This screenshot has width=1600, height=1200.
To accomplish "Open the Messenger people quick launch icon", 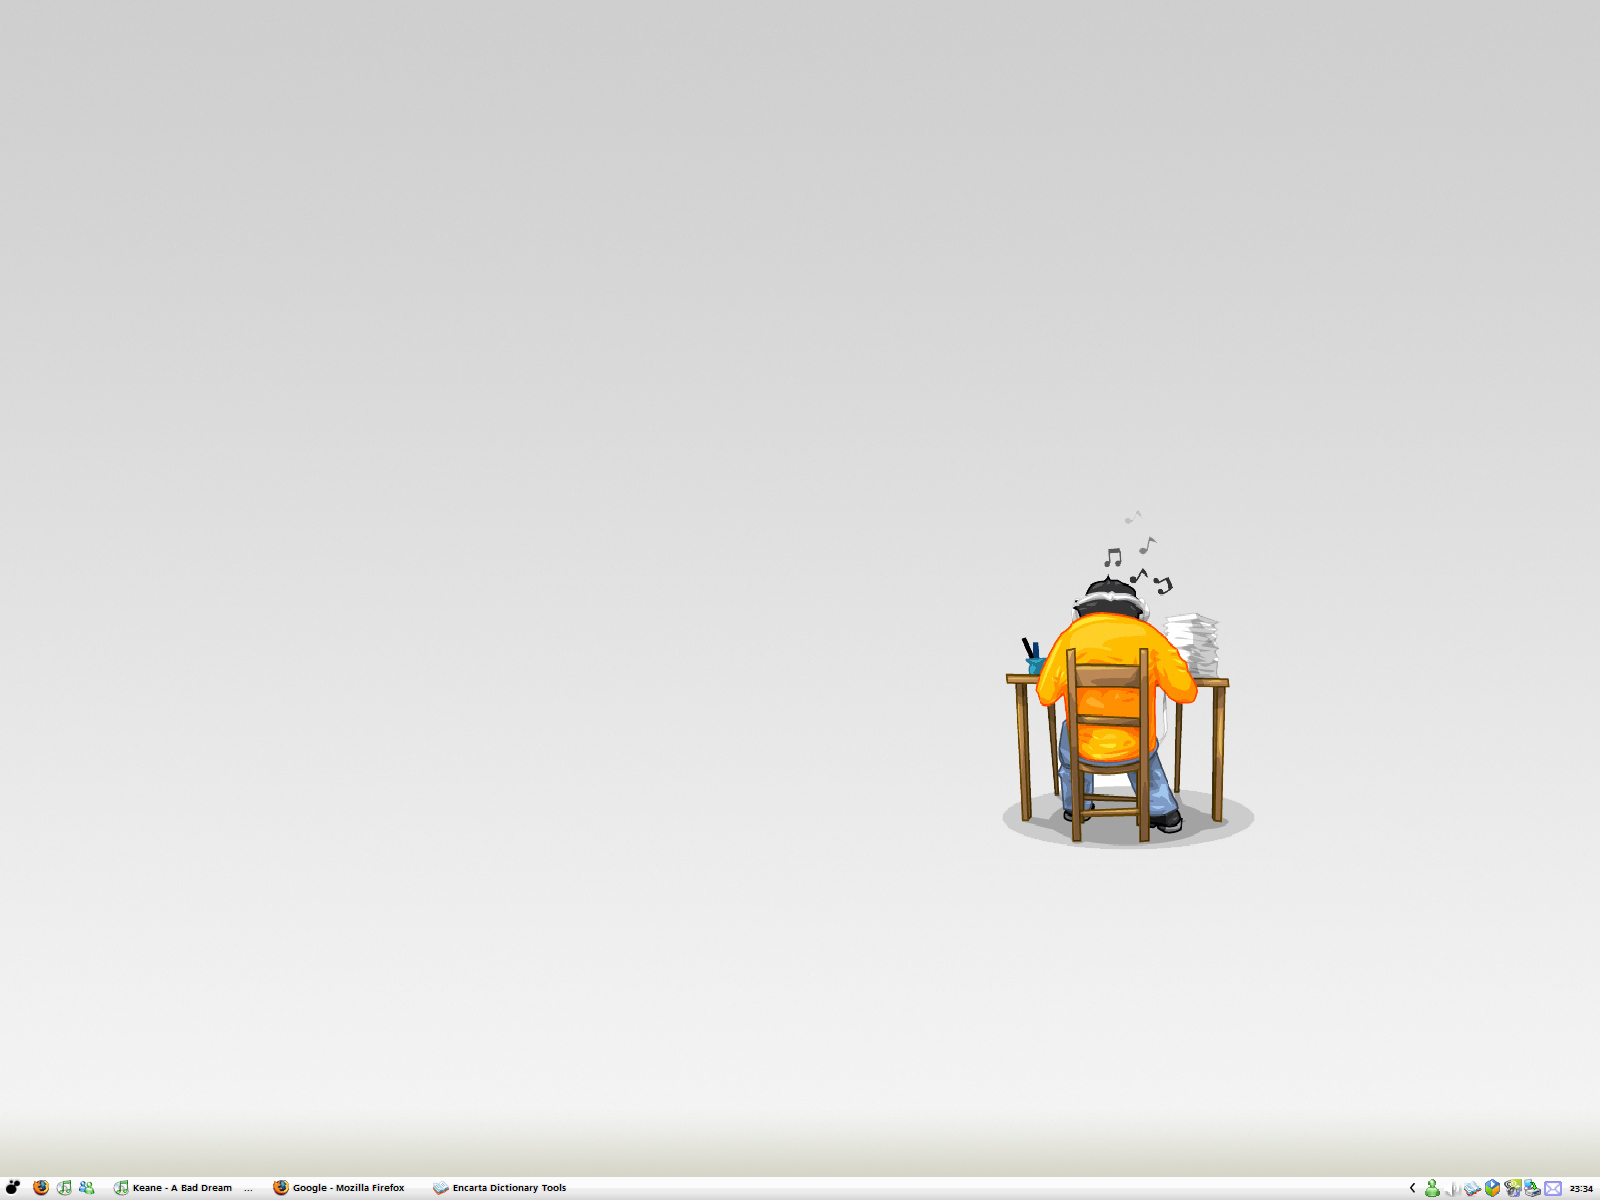I will click(87, 1187).
